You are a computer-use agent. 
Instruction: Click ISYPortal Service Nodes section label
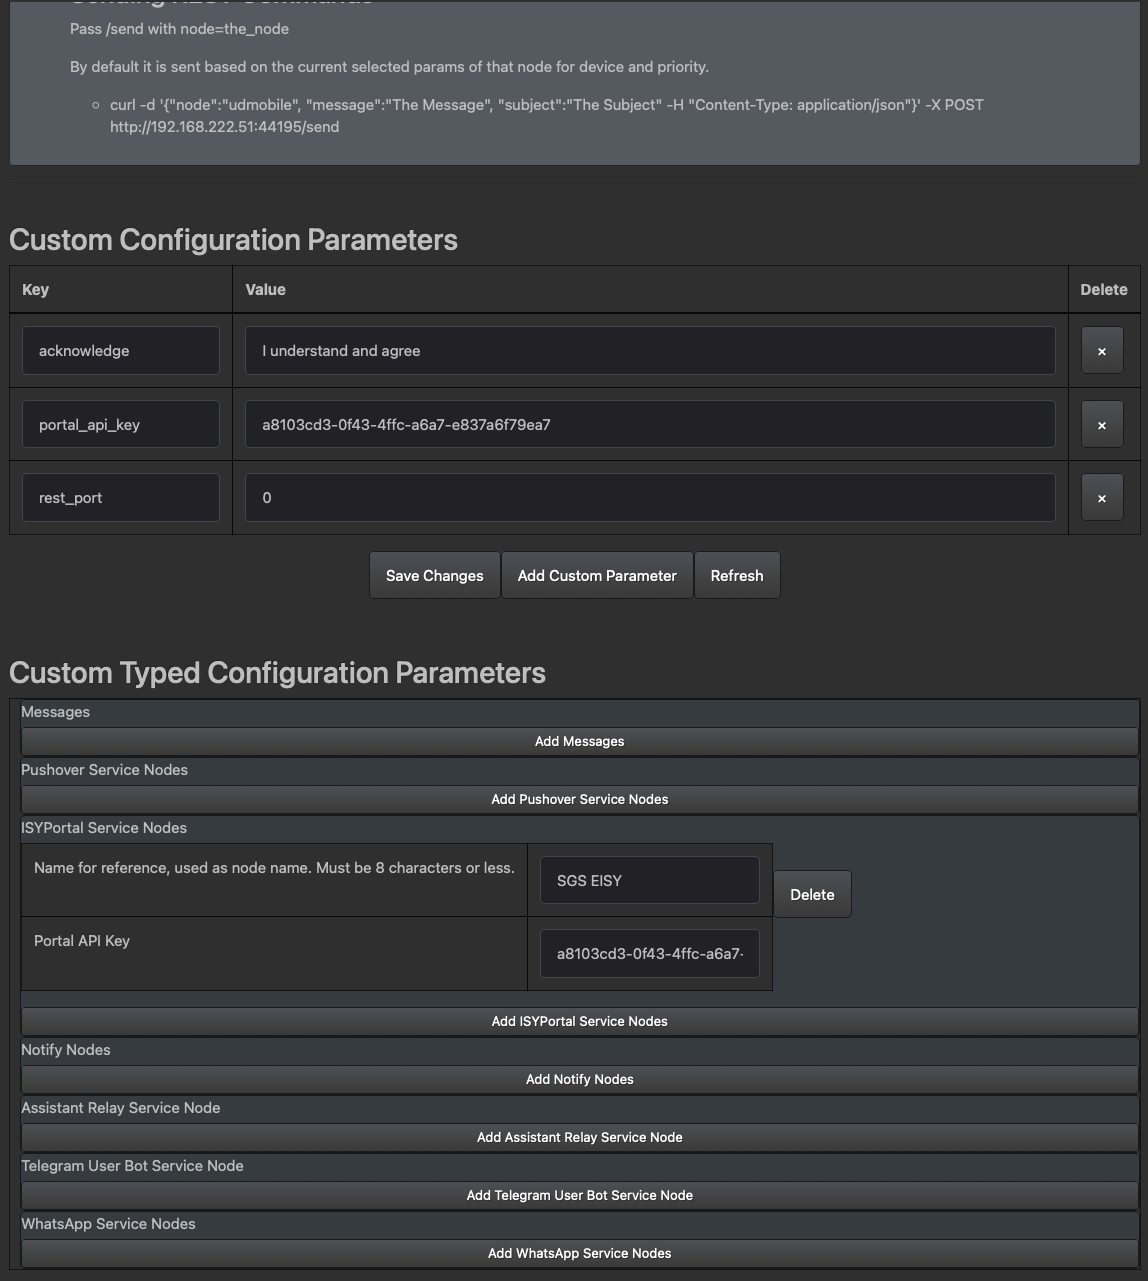[104, 828]
